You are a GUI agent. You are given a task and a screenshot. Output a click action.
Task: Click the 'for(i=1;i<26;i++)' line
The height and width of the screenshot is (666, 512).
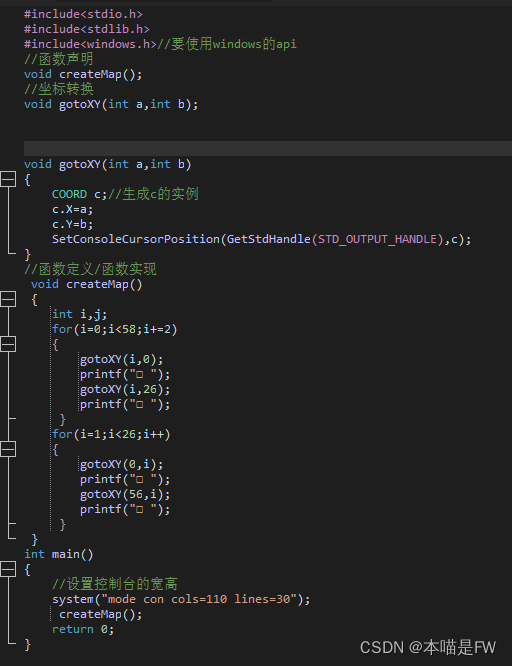(x=111, y=434)
